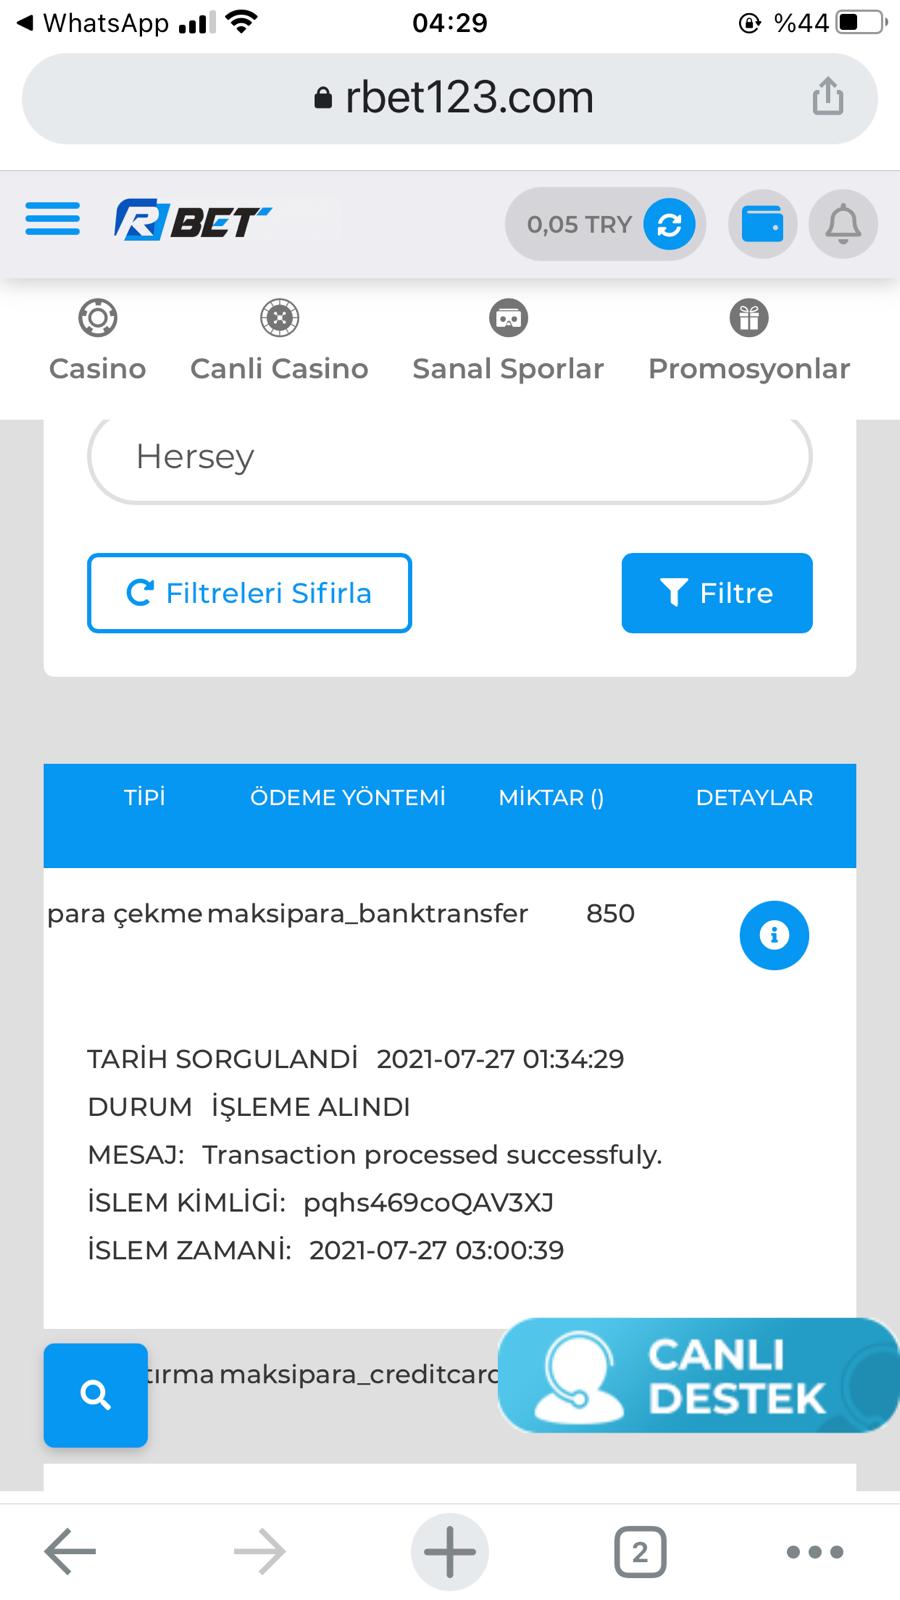Viewport: 900px width, 1600px height.
Task: Open the Casino section
Action: click(x=98, y=342)
